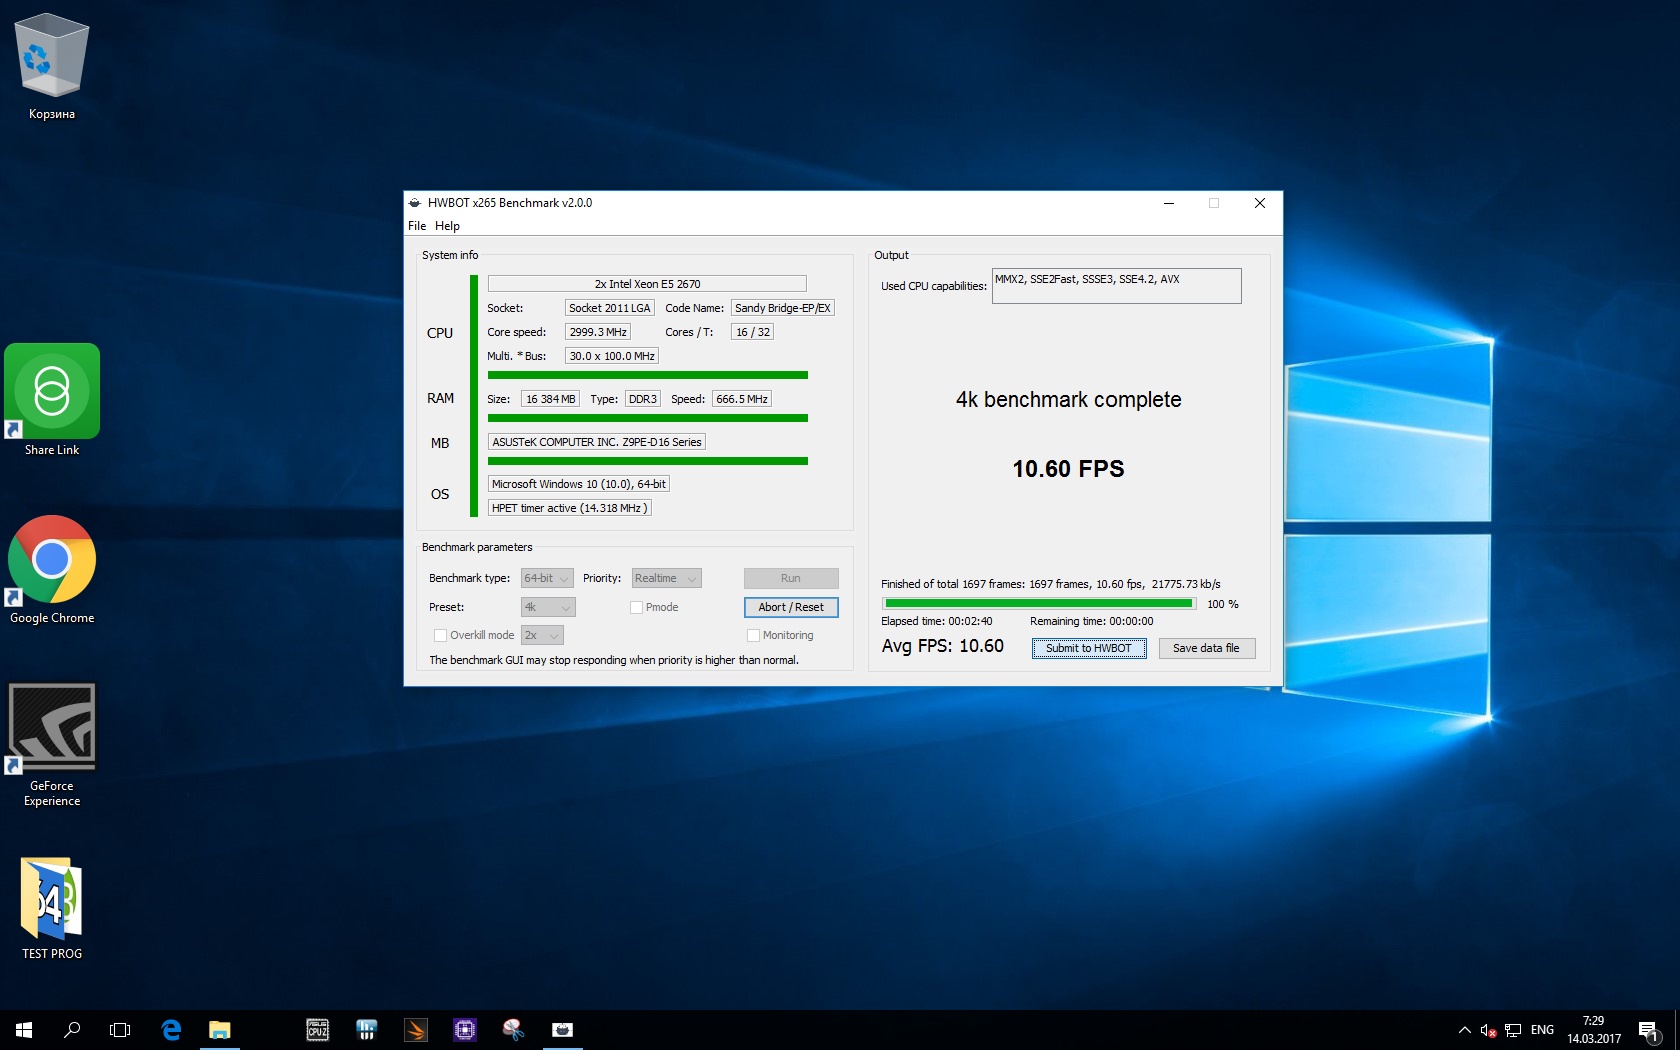Minimize the HWBOT x265 Benchmark window

click(x=1168, y=203)
